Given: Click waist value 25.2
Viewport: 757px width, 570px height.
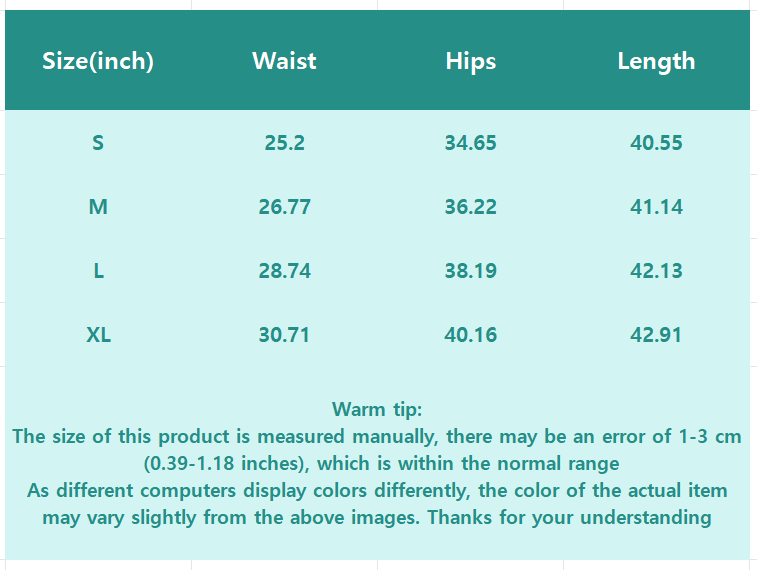Looking at the screenshot, I should click(284, 143).
